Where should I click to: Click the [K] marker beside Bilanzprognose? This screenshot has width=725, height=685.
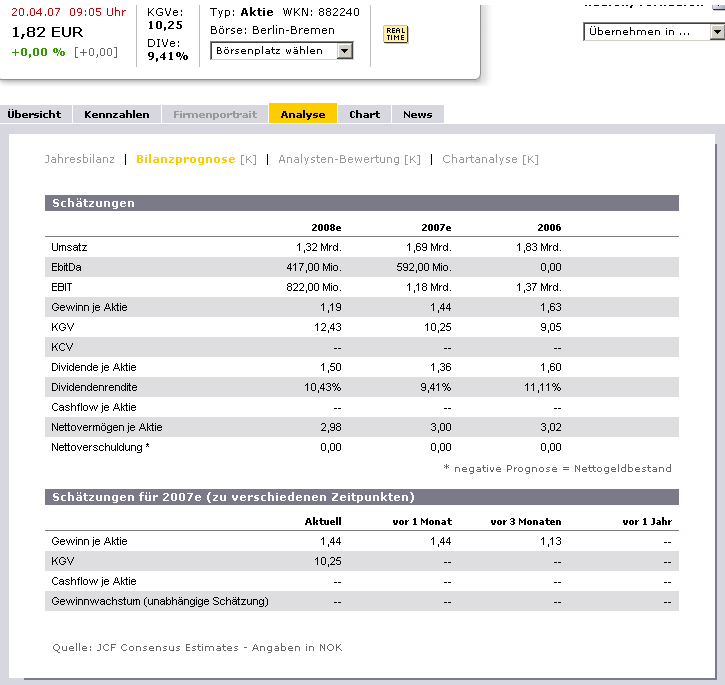point(248,159)
